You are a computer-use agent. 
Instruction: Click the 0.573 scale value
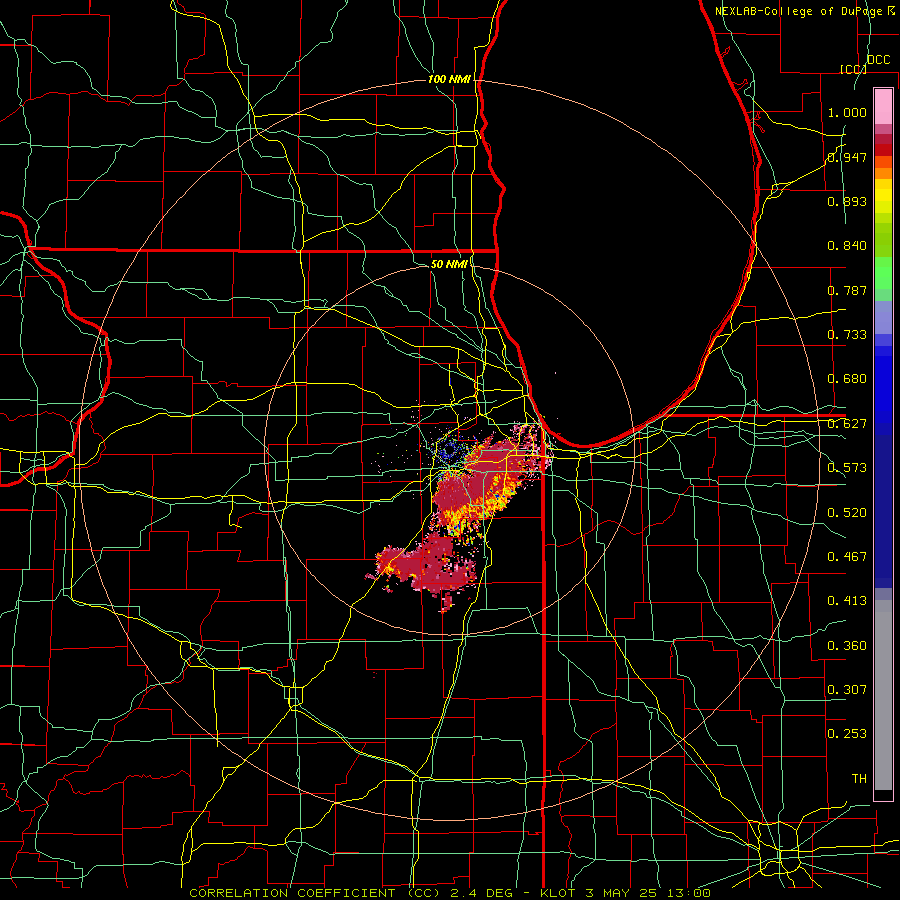tap(847, 468)
